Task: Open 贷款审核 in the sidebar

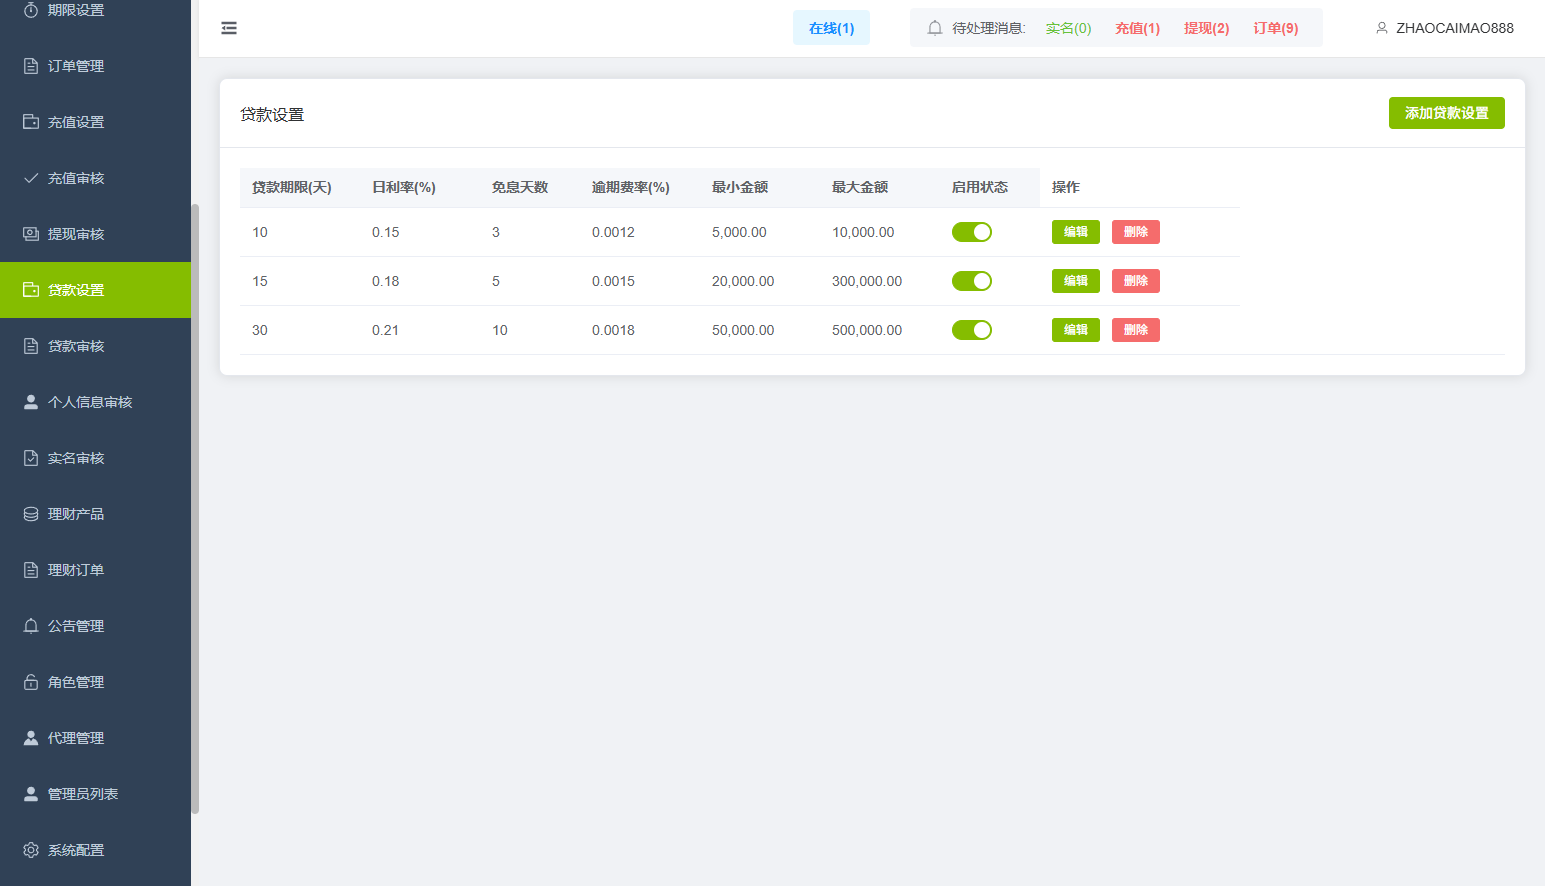Action: 76,346
